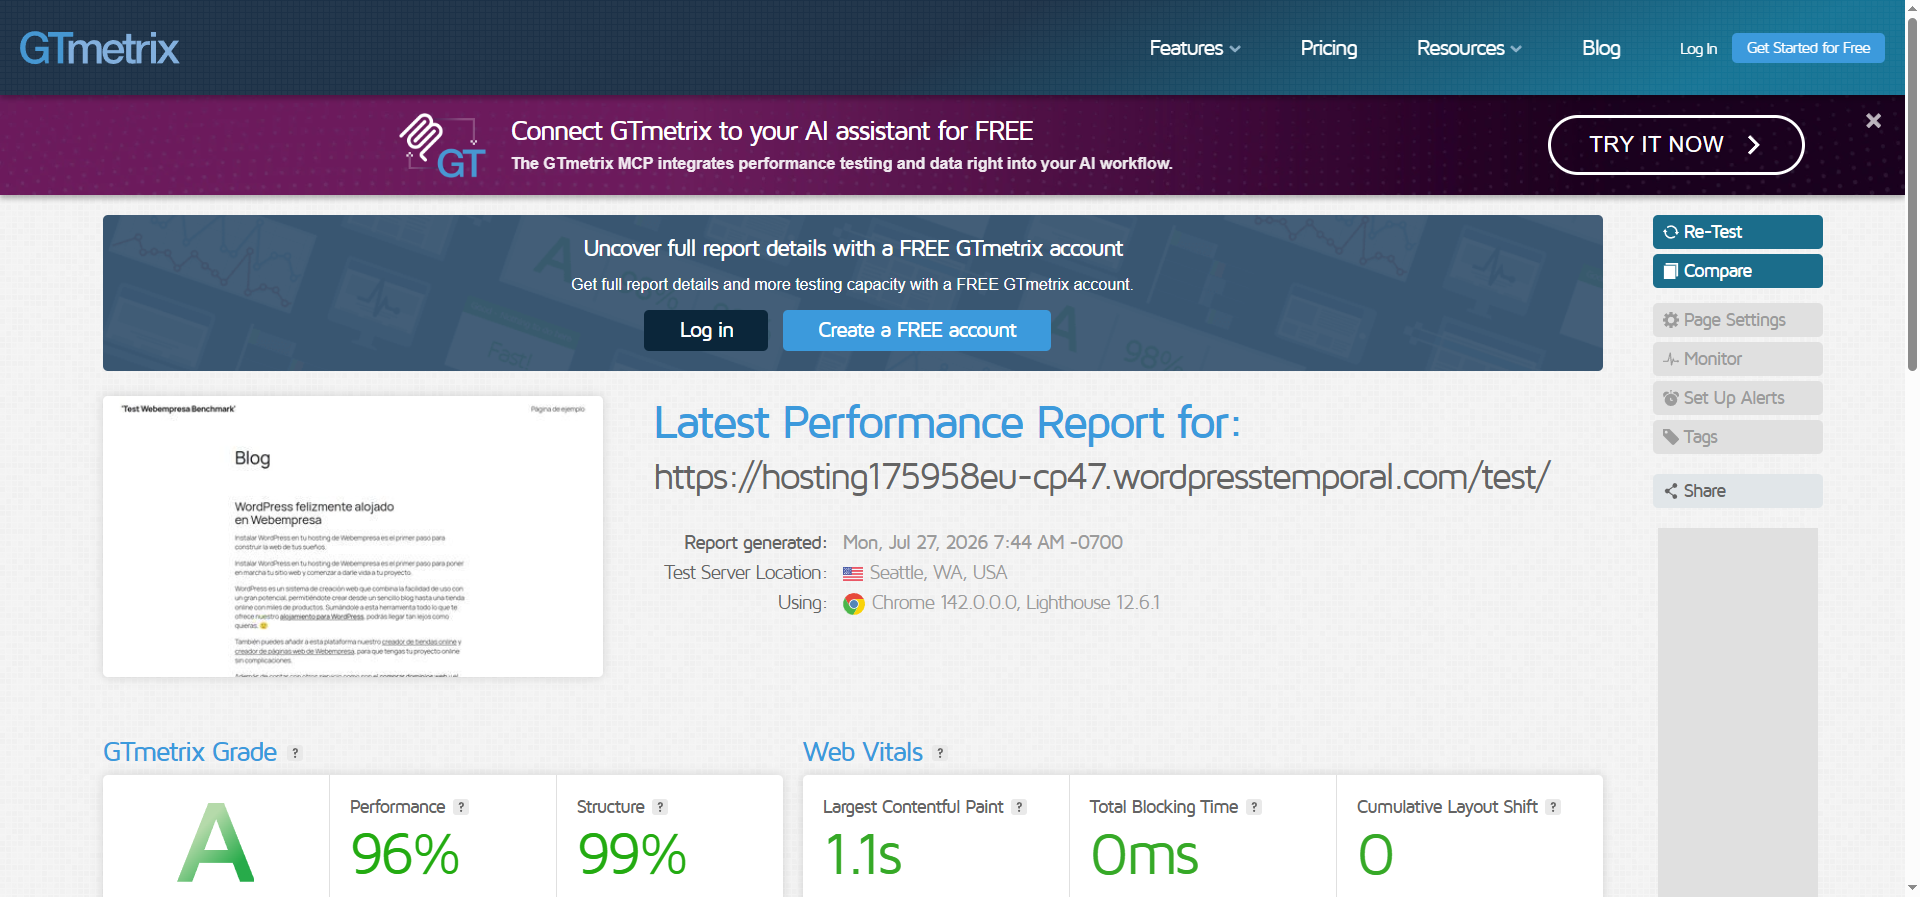Click the alarm clock Alerts icon
The height and width of the screenshot is (897, 1920).
(x=1670, y=398)
